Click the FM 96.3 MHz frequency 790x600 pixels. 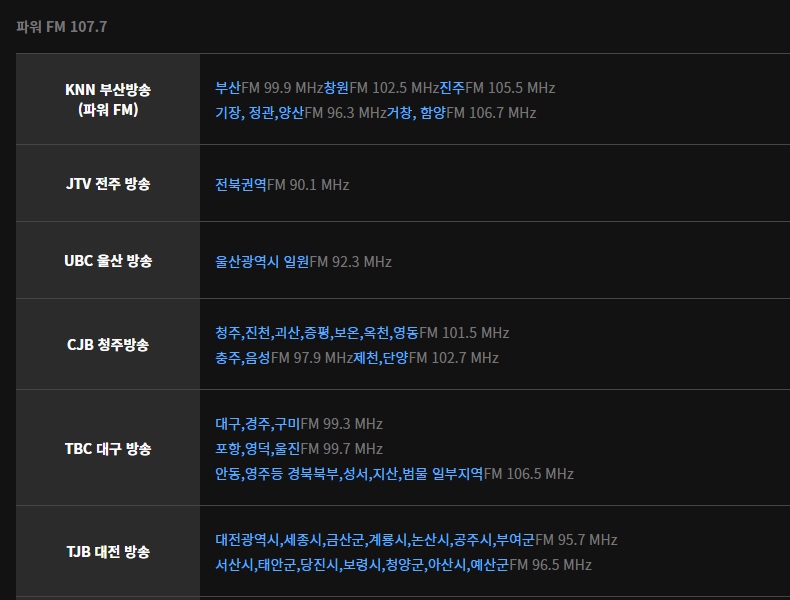345,113
